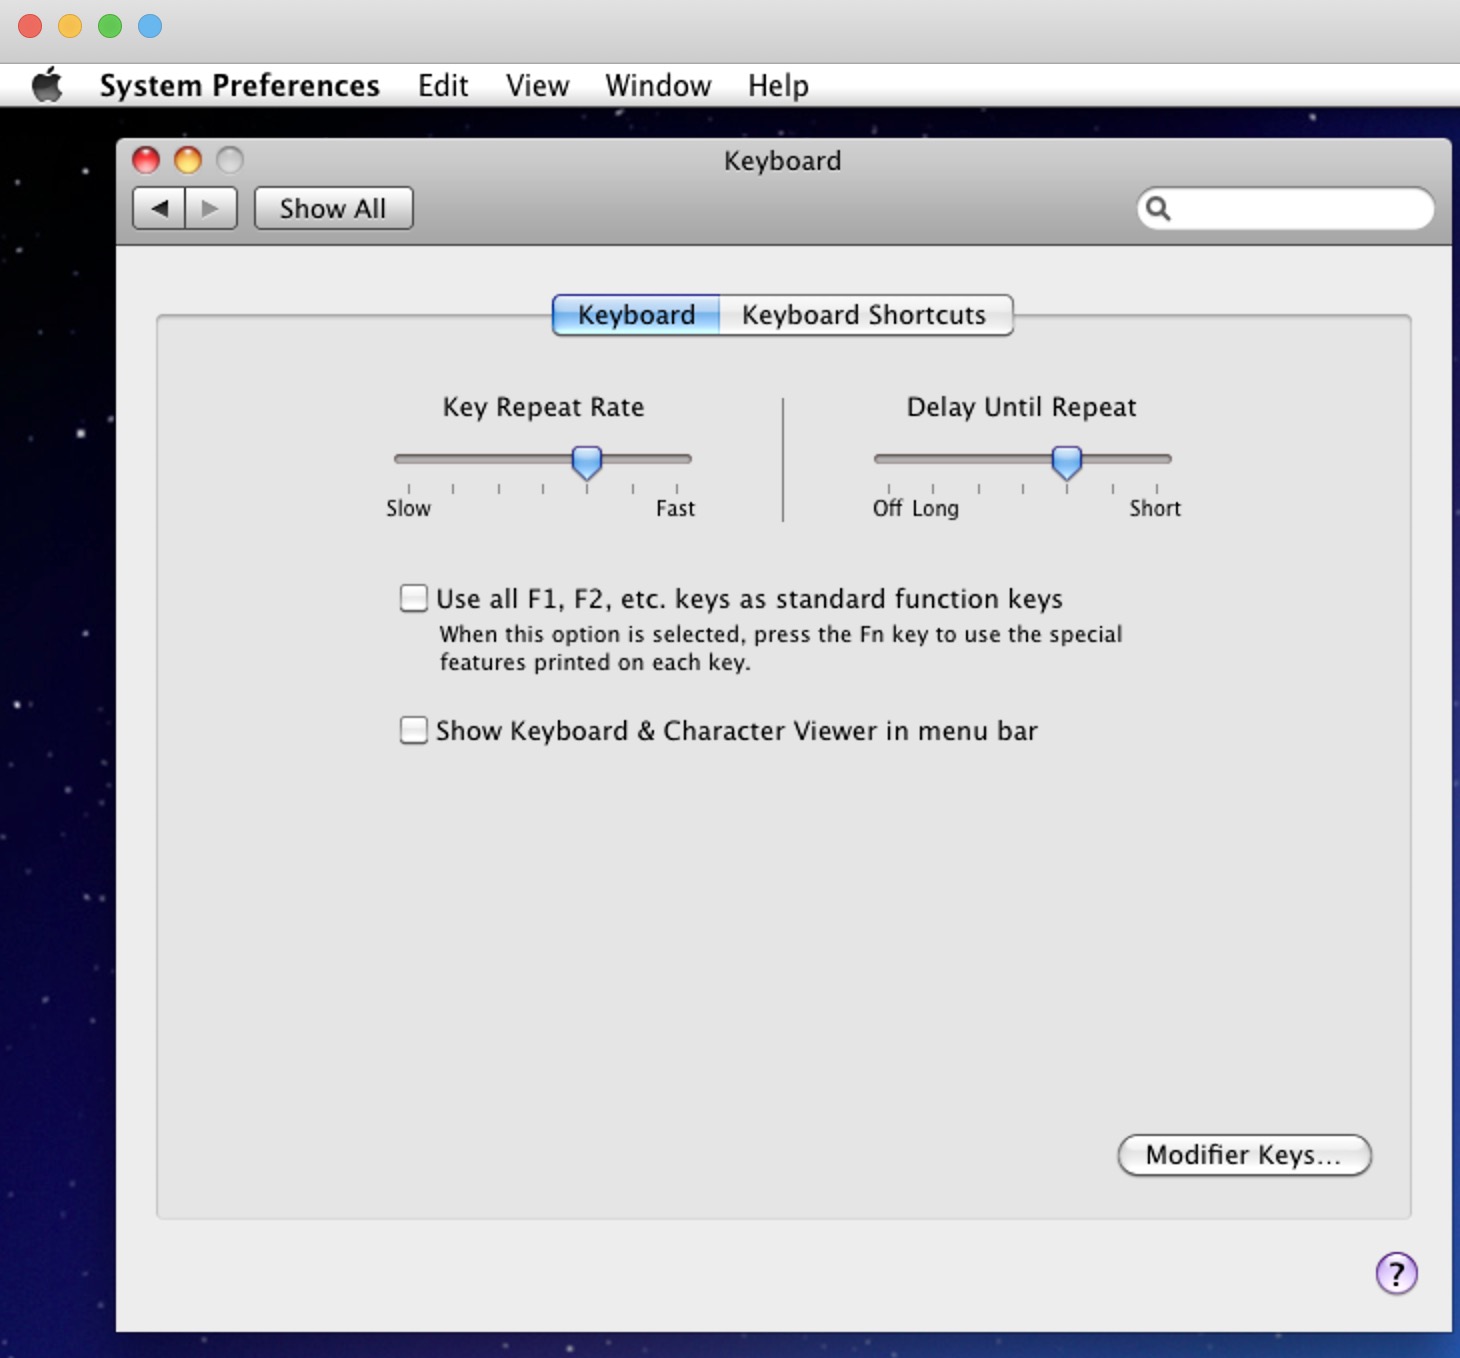Go back with the left arrow button
The width and height of the screenshot is (1460, 1358).
[x=159, y=208]
